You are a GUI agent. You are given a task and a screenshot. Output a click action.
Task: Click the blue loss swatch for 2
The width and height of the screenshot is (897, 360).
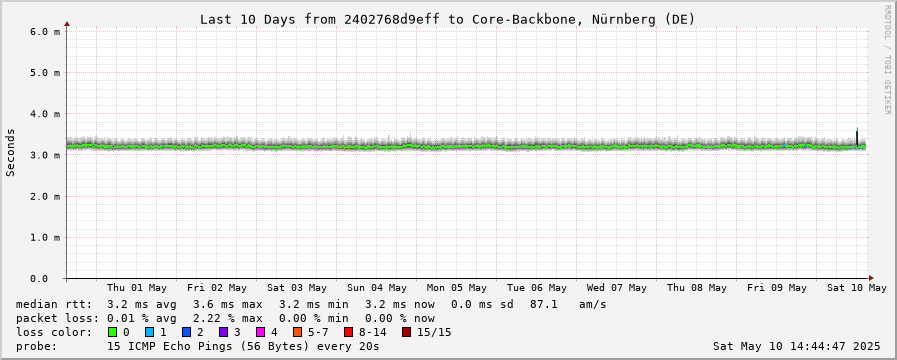186,332
